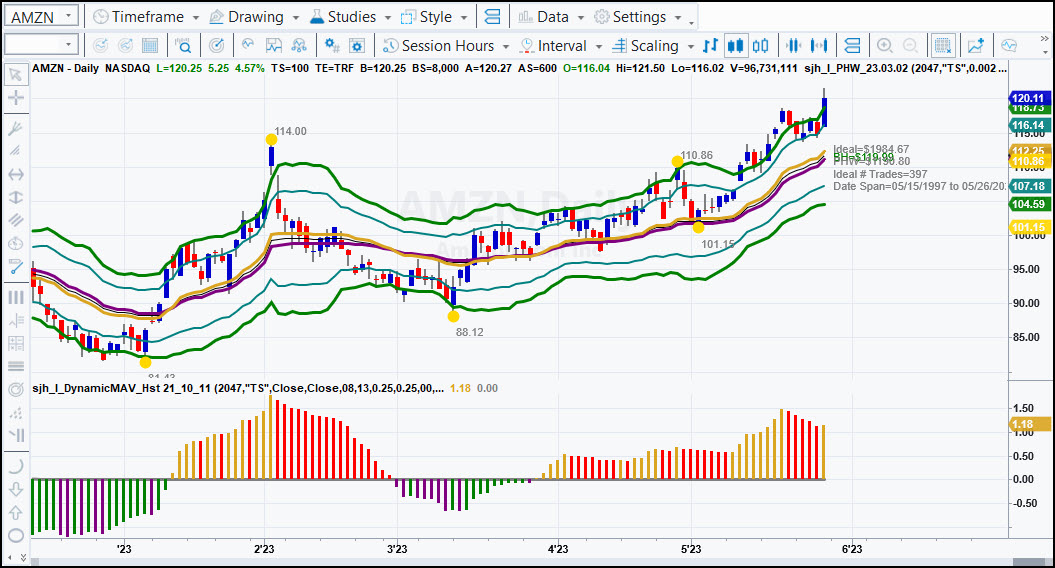The width and height of the screenshot is (1055, 568).
Task: Toggle the grid selection button
Action: point(943,46)
